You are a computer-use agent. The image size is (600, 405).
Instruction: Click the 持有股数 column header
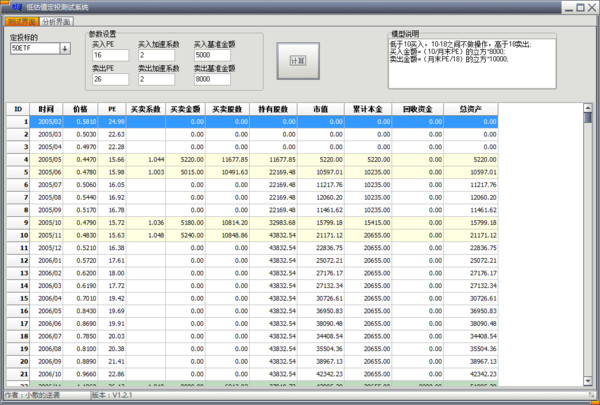point(273,109)
